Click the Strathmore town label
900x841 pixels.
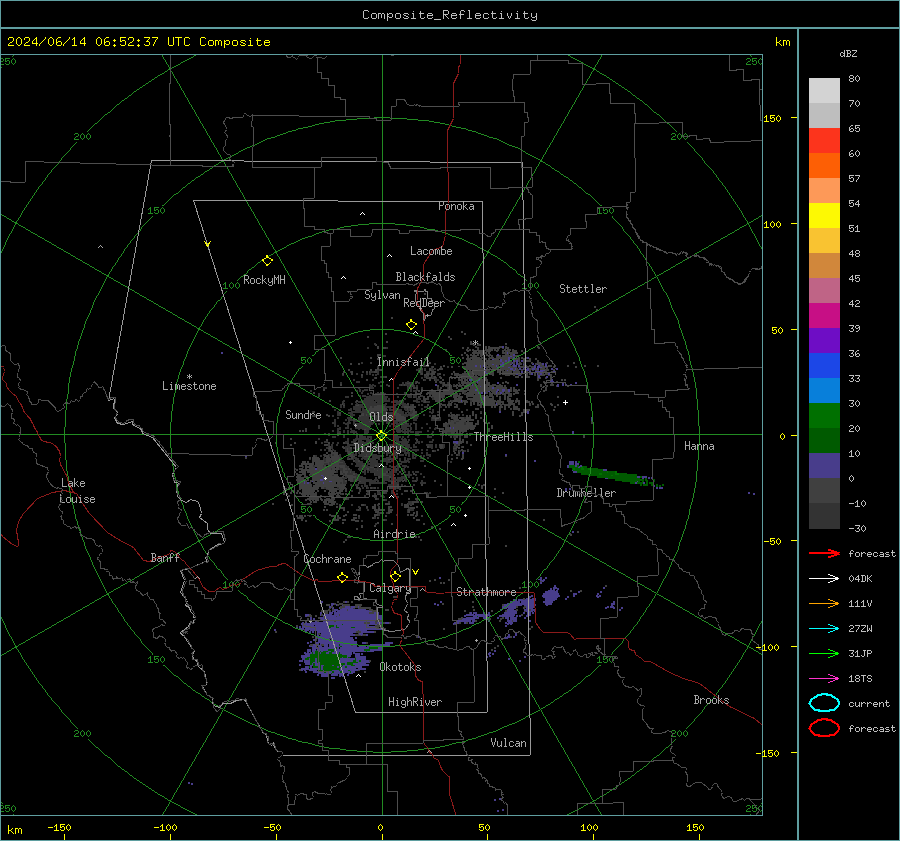coord(486,592)
